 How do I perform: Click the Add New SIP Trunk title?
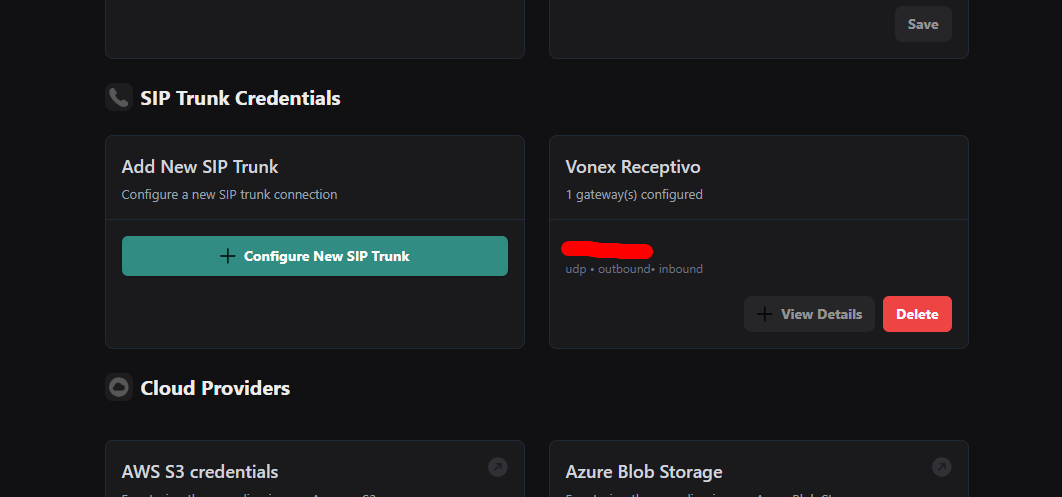[x=200, y=167]
